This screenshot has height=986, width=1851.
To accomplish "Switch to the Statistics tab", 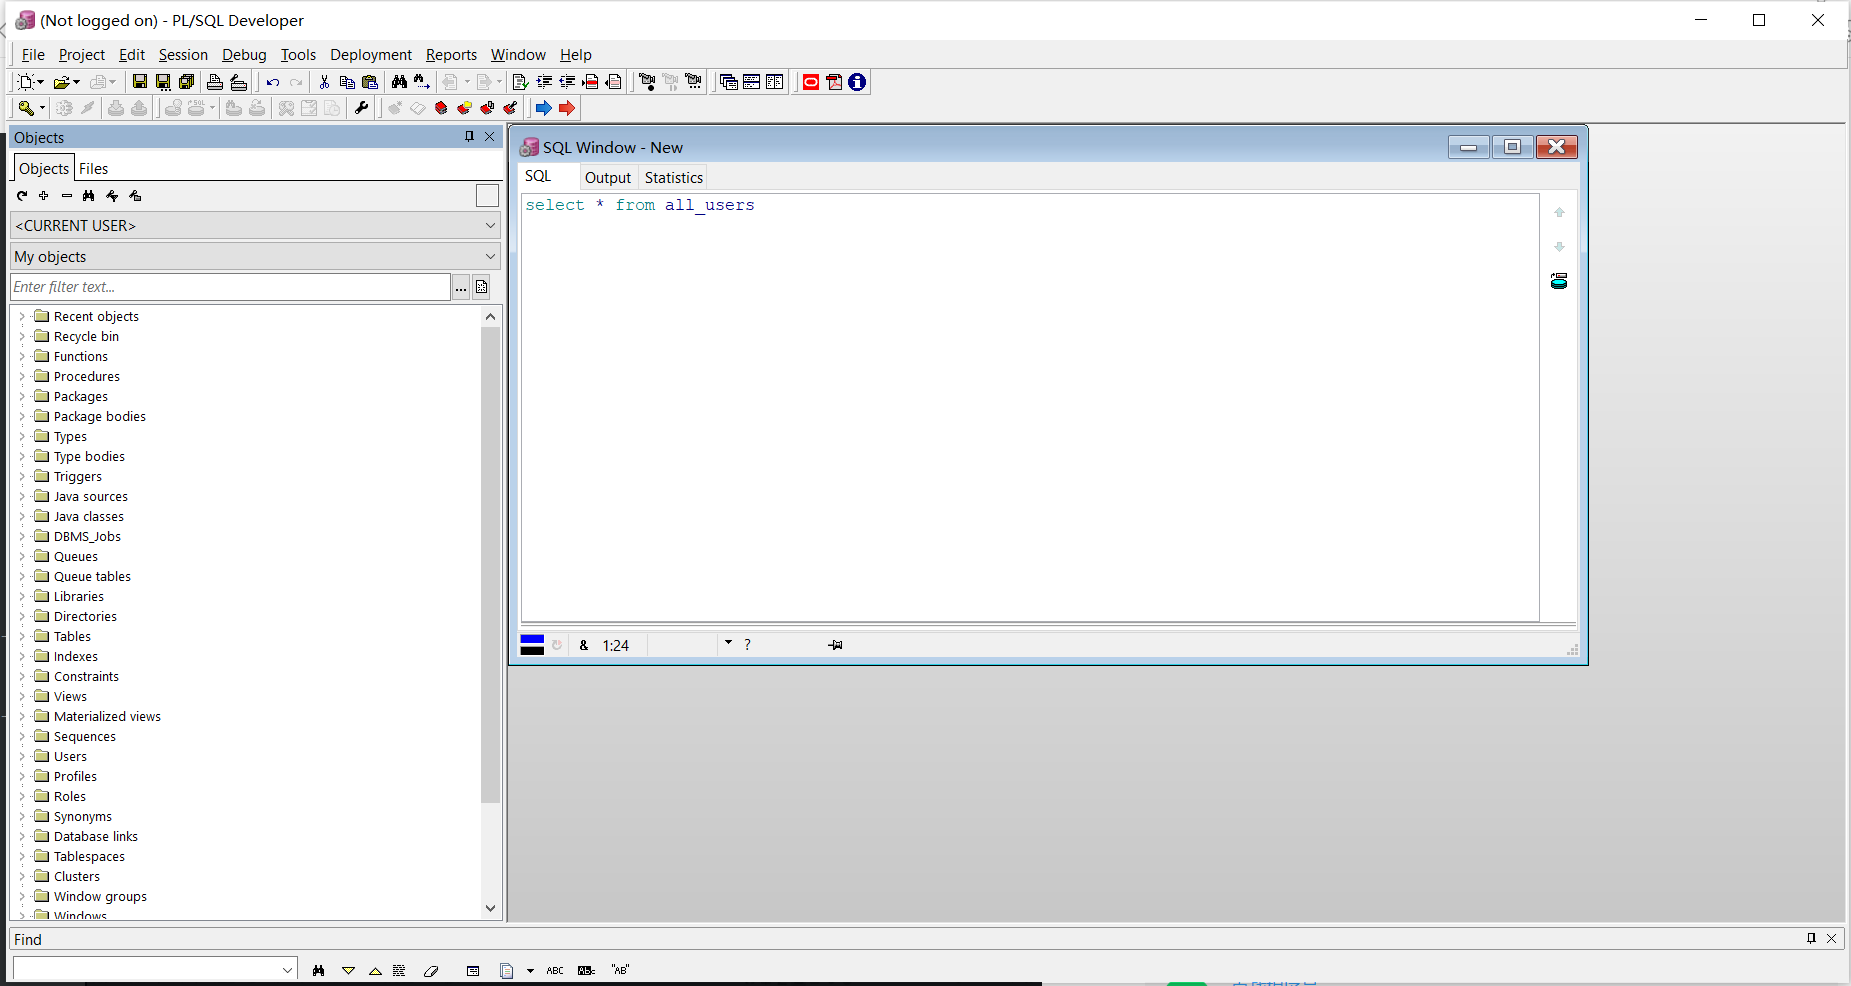I will [x=674, y=178].
